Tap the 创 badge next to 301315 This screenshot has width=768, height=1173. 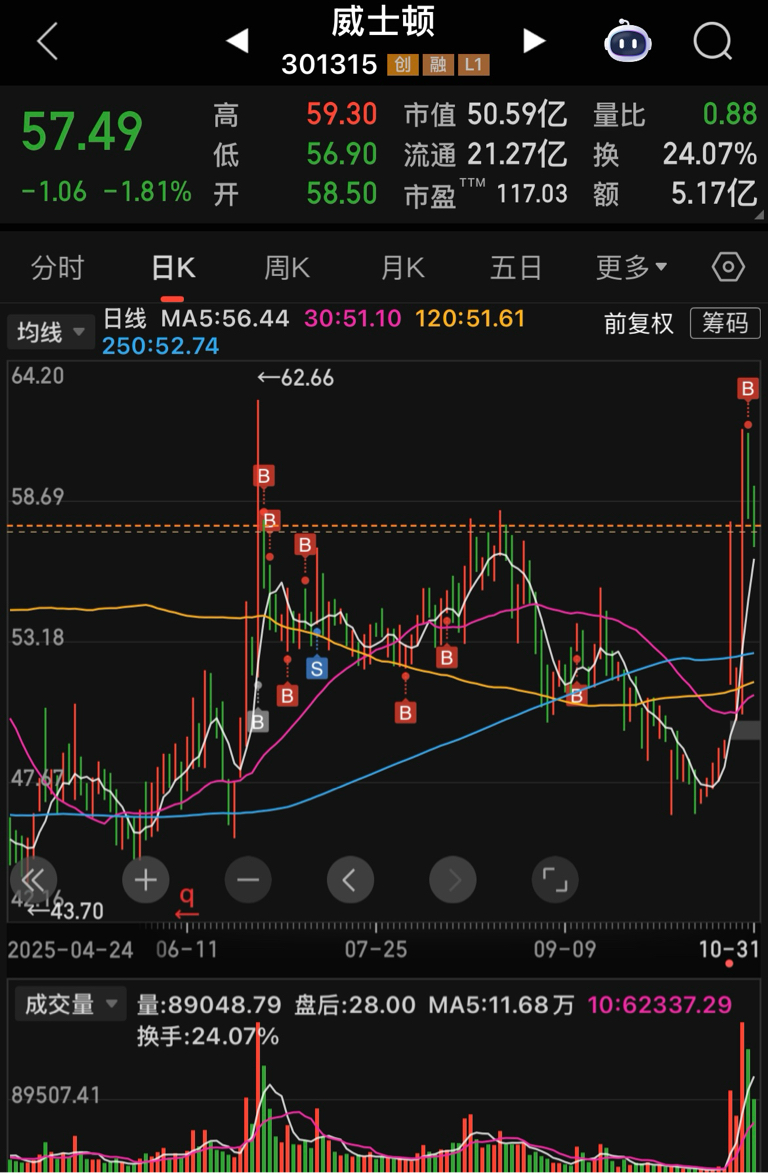tap(402, 64)
